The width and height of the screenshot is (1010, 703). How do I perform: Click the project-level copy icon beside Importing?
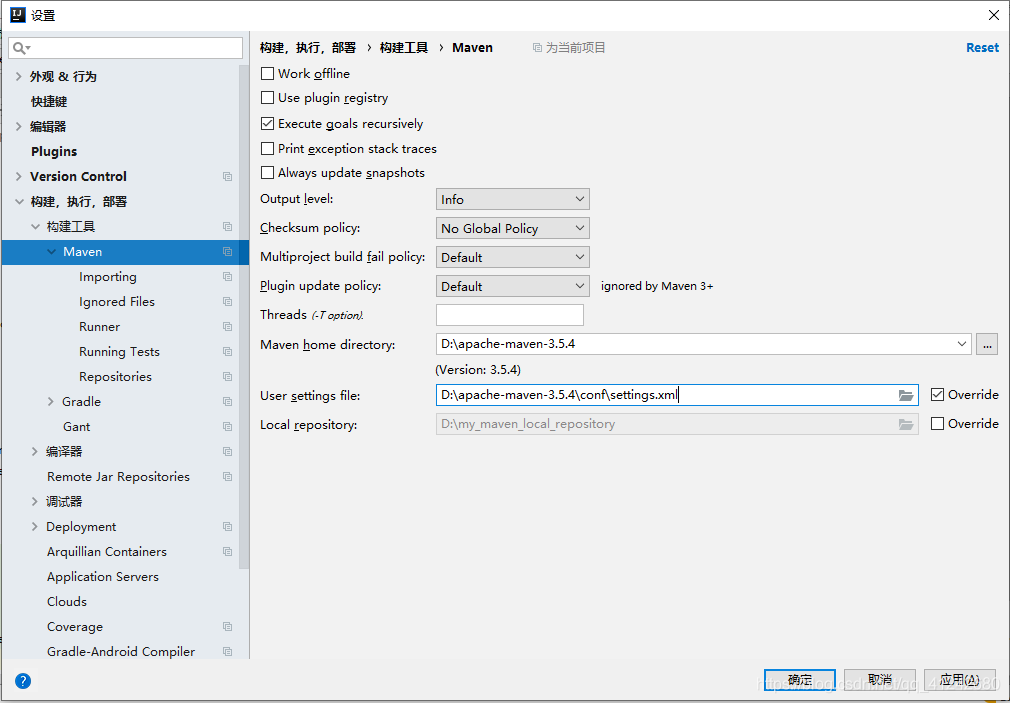click(227, 276)
